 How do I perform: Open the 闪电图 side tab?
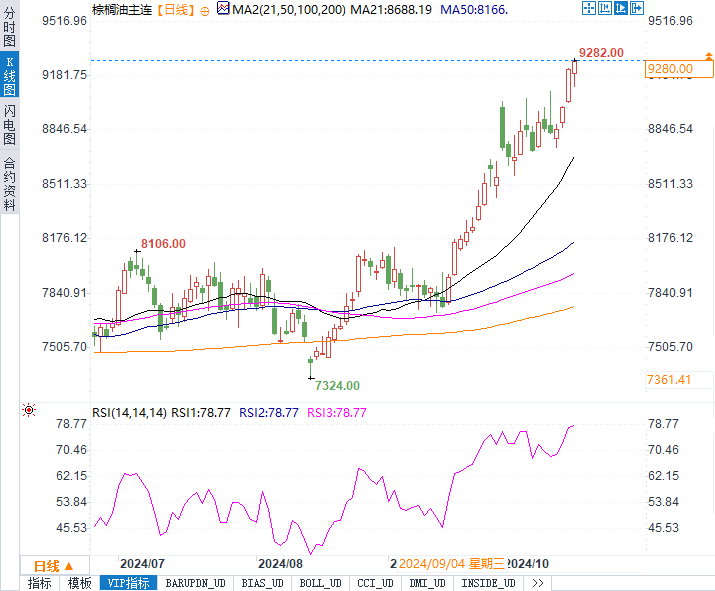pyautogui.click(x=9, y=126)
